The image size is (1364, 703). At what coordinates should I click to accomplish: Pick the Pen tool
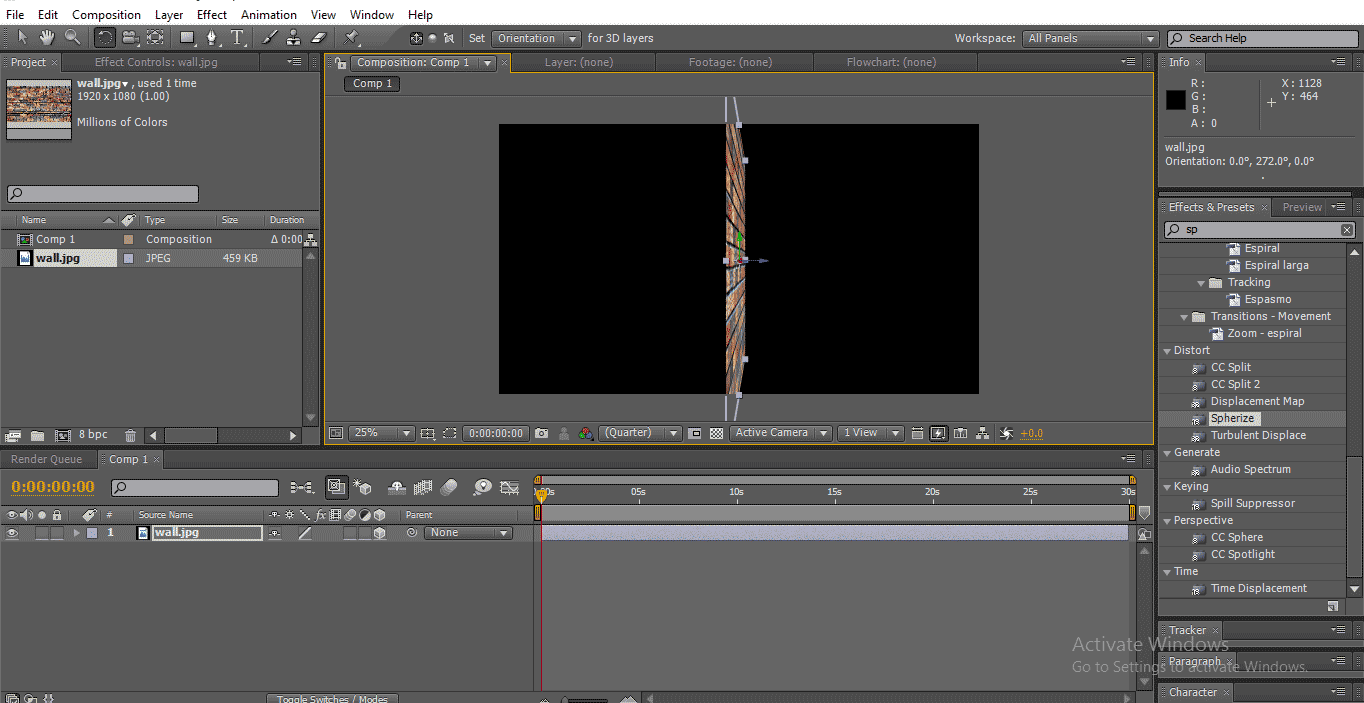[x=212, y=38]
